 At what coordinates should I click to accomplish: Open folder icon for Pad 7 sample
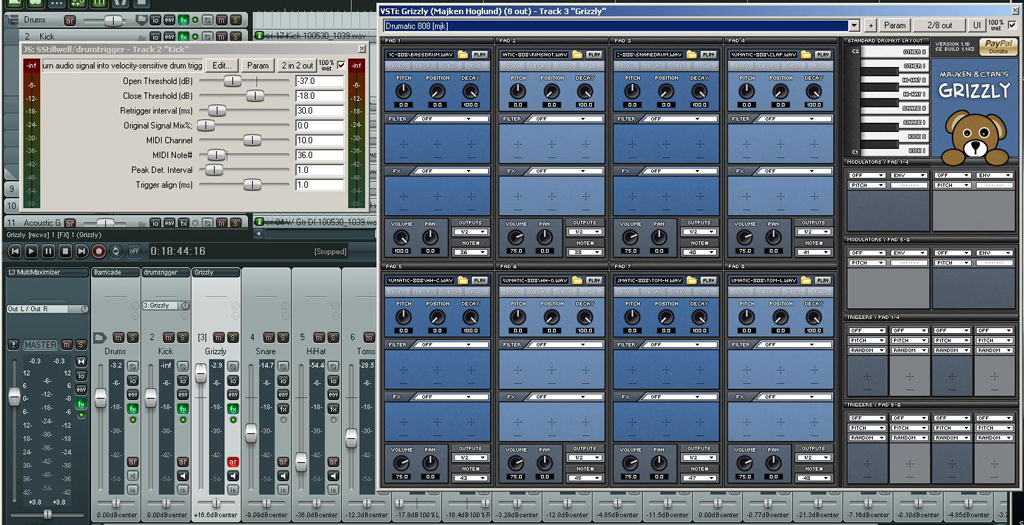coord(692,280)
